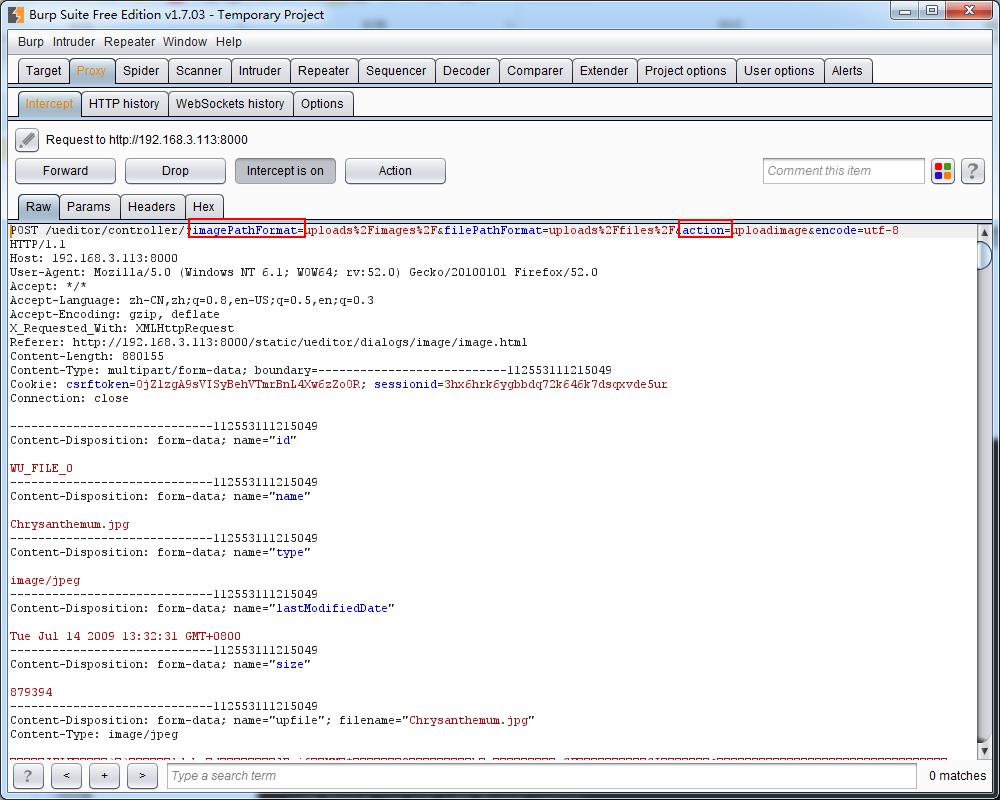
Task: Toggle the Intercept is on button
Action: click(x=285, y=171)
